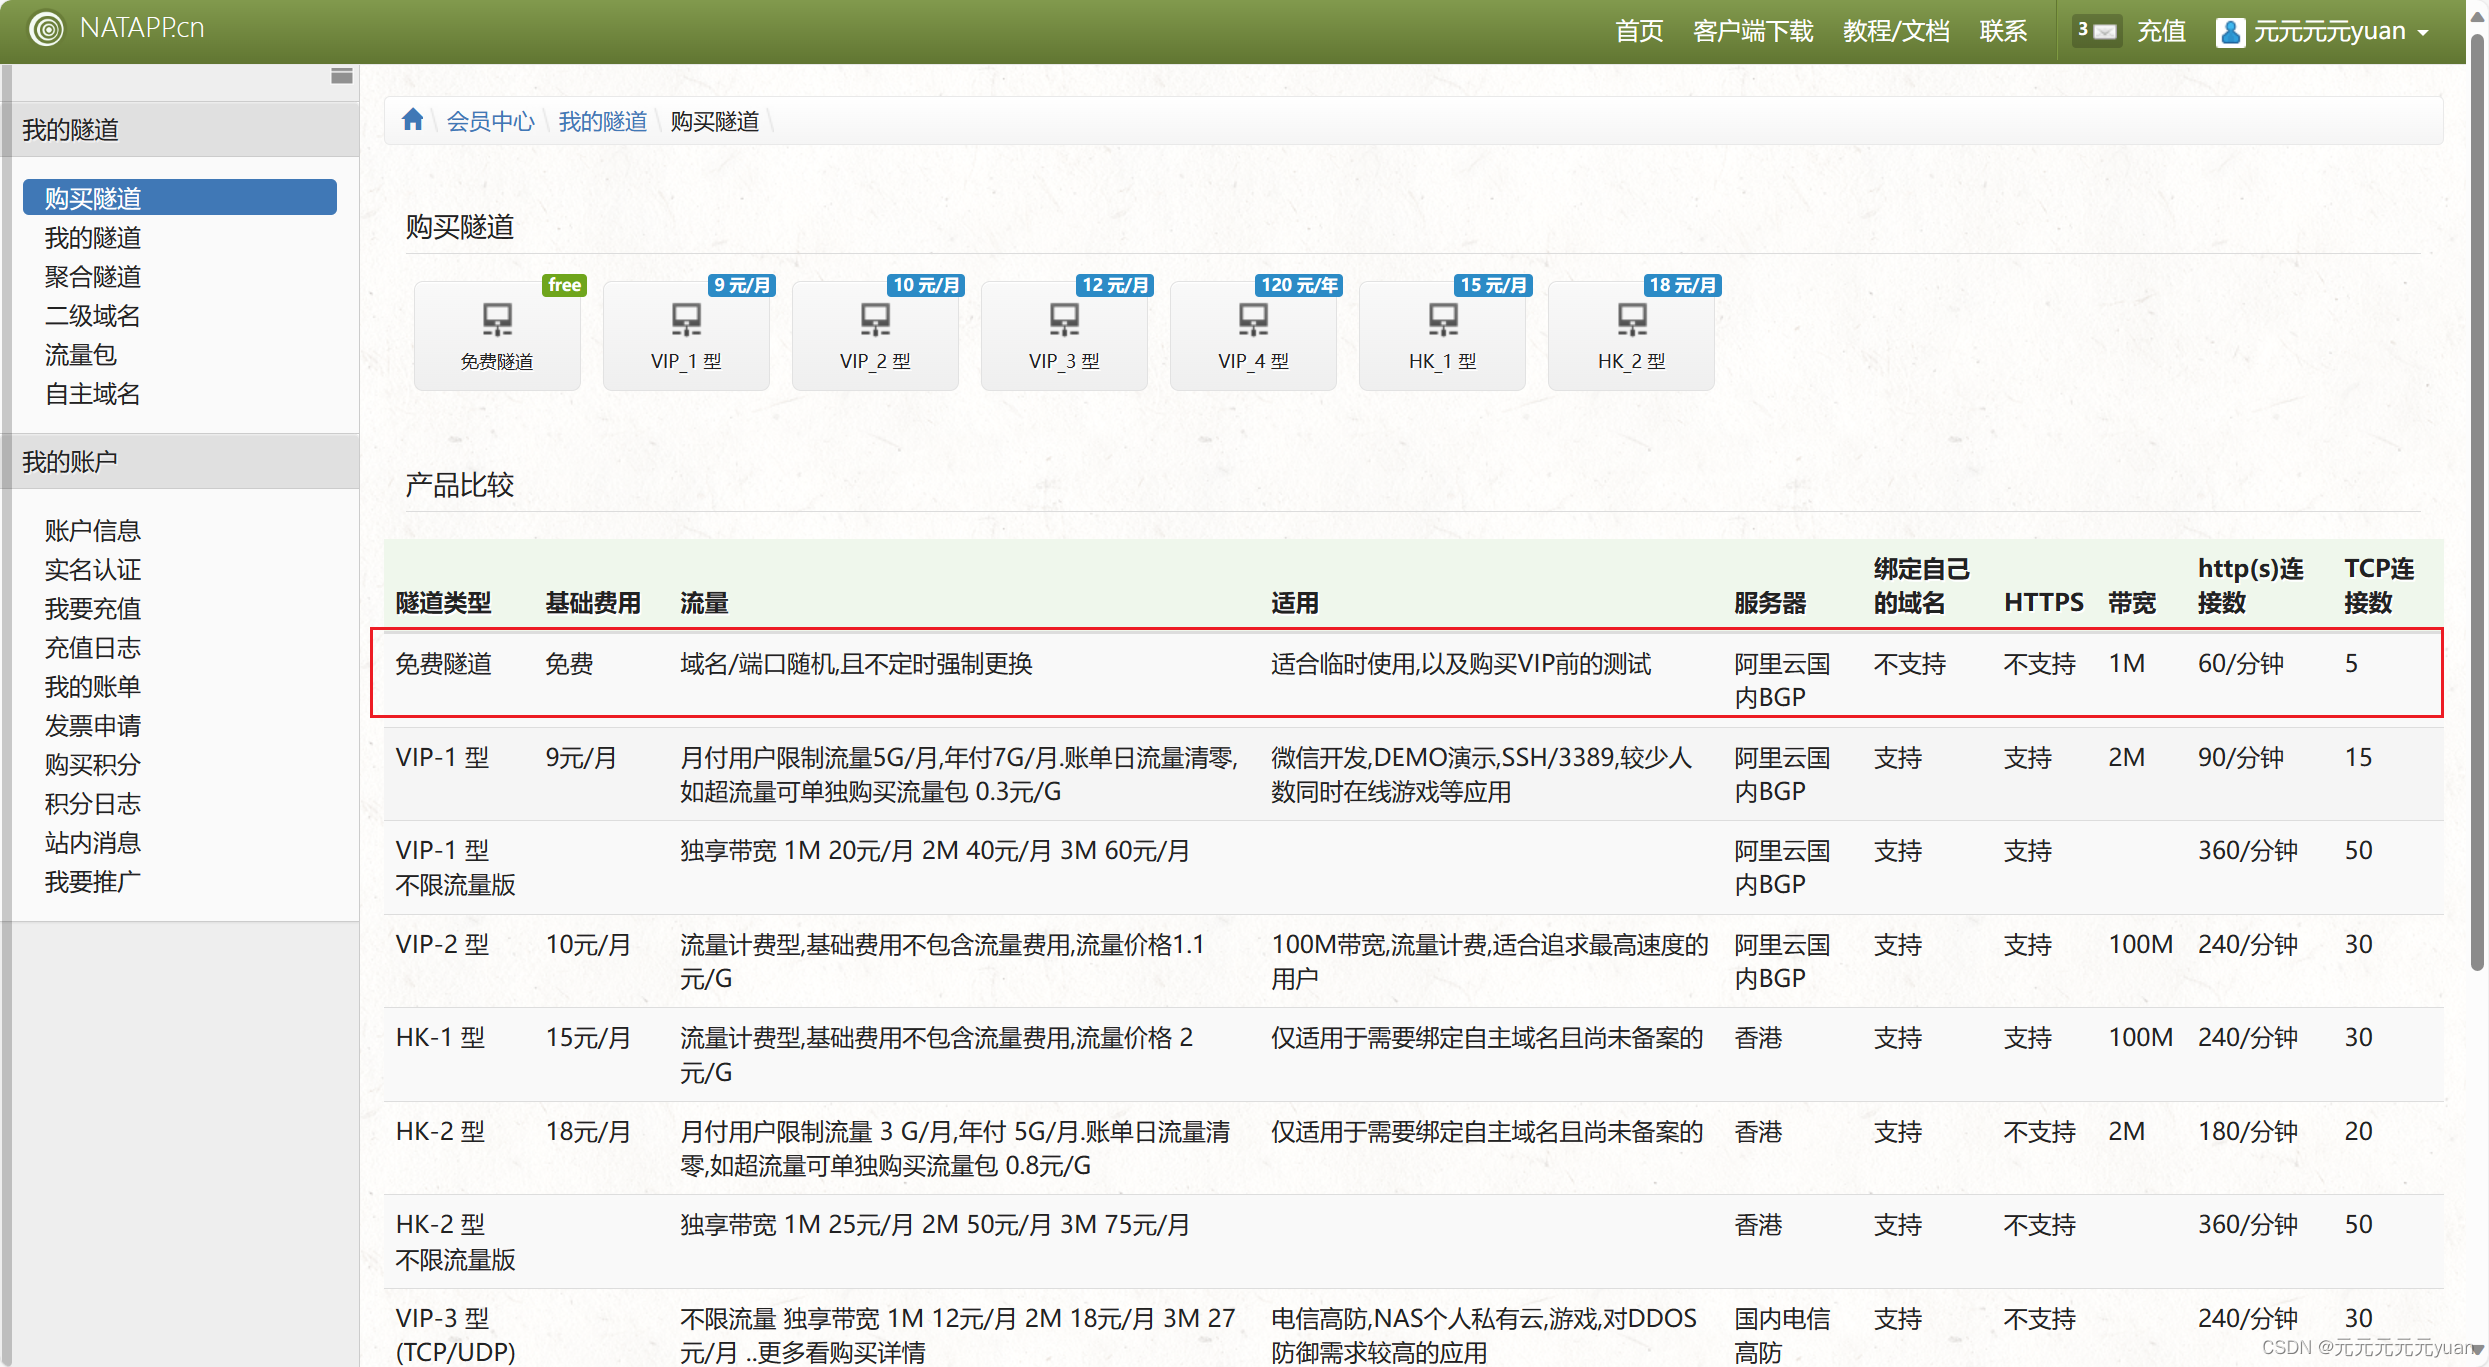Screen dimensions: 2489x1367
Task: Click the 60/分钟 connection value
Action: (2241, 664)
